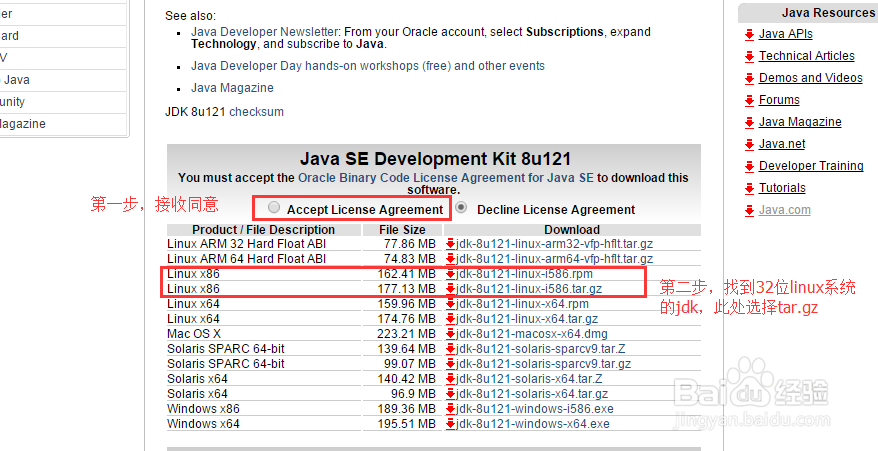The height and width of the screenshot is (451, 878).
Task: Click download arrow icon for jdk-8u121-linux-arm32-vfp-hflt.tar.gz
Action: pos(450,244)
